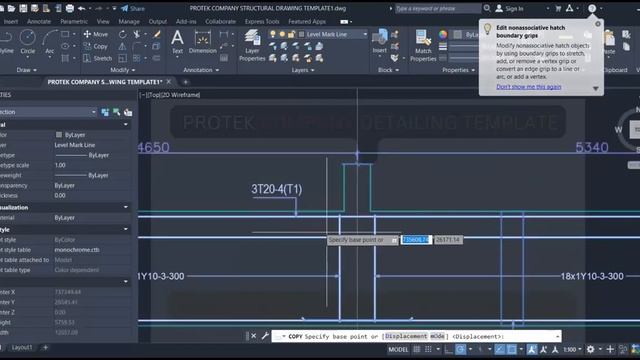The height and width of the screenshot is (360, 640).
Task: Click the keyword search input field
Action: [x=437, y=8]
